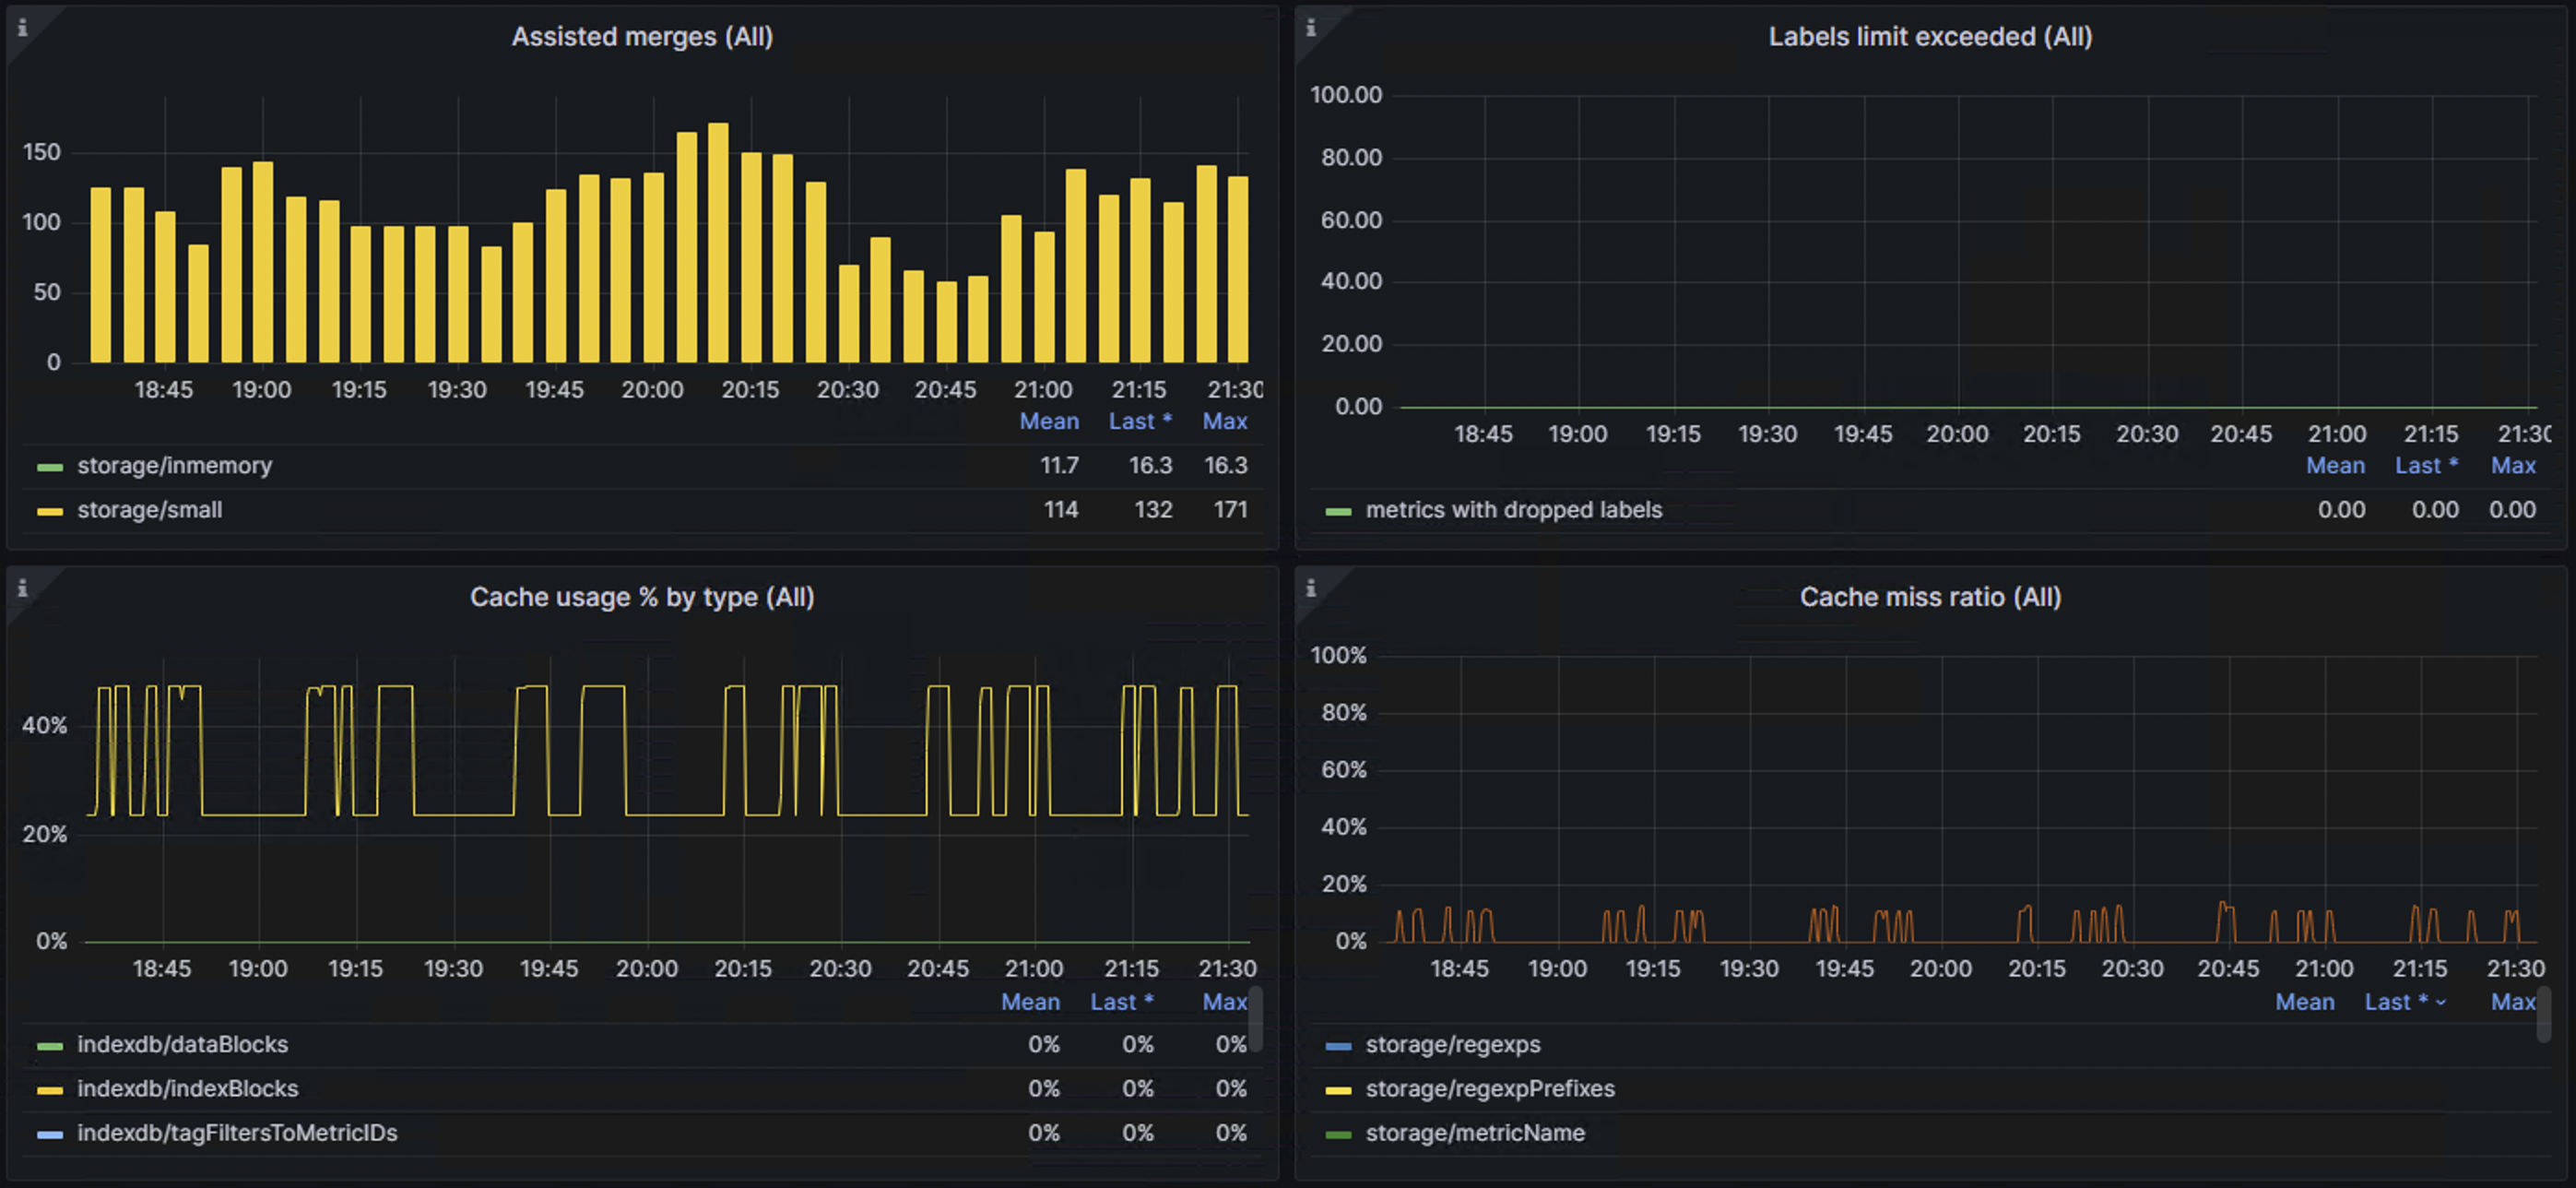Viewport: 2576px width, 1188px height.
Task: Click the storage/metricName legend entry
Action: [x=1475, y=1132]
